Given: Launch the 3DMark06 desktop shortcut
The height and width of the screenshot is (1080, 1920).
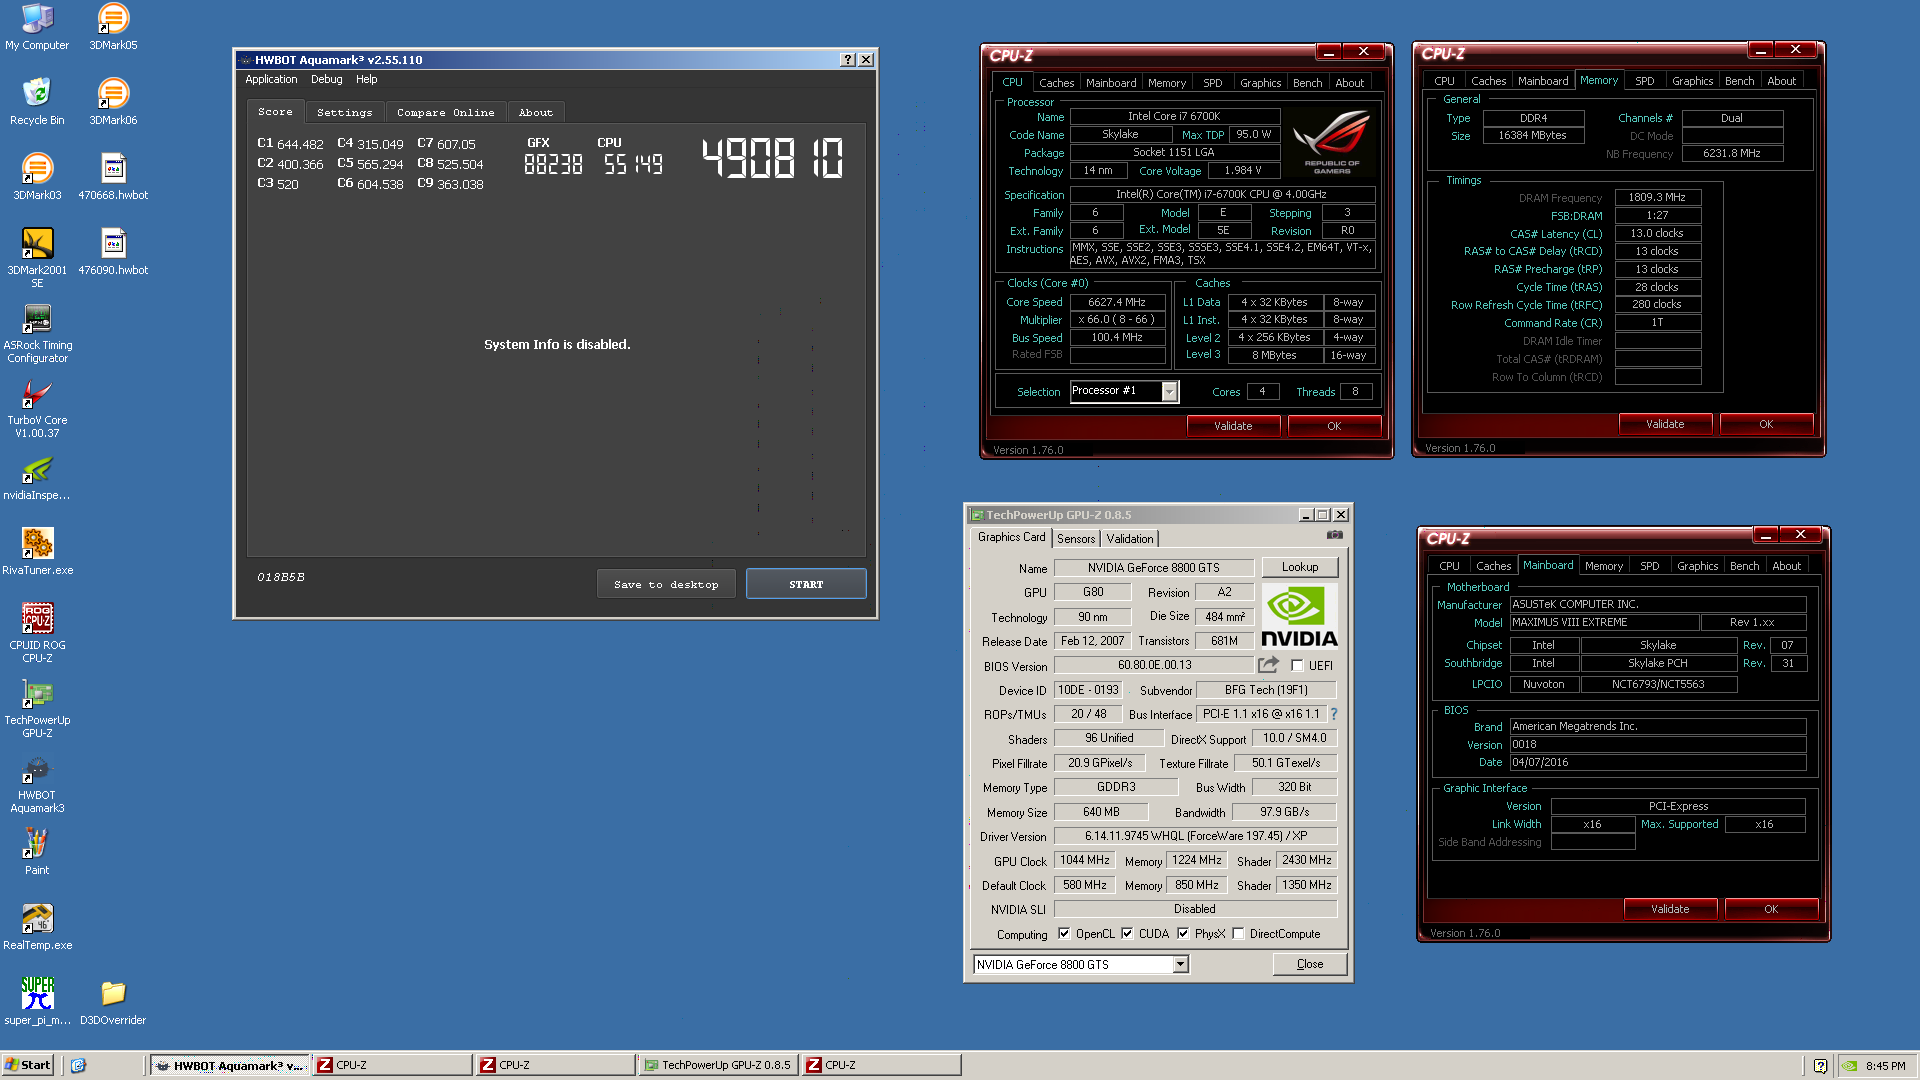Looking at the screenshot, I should (113, 102).
